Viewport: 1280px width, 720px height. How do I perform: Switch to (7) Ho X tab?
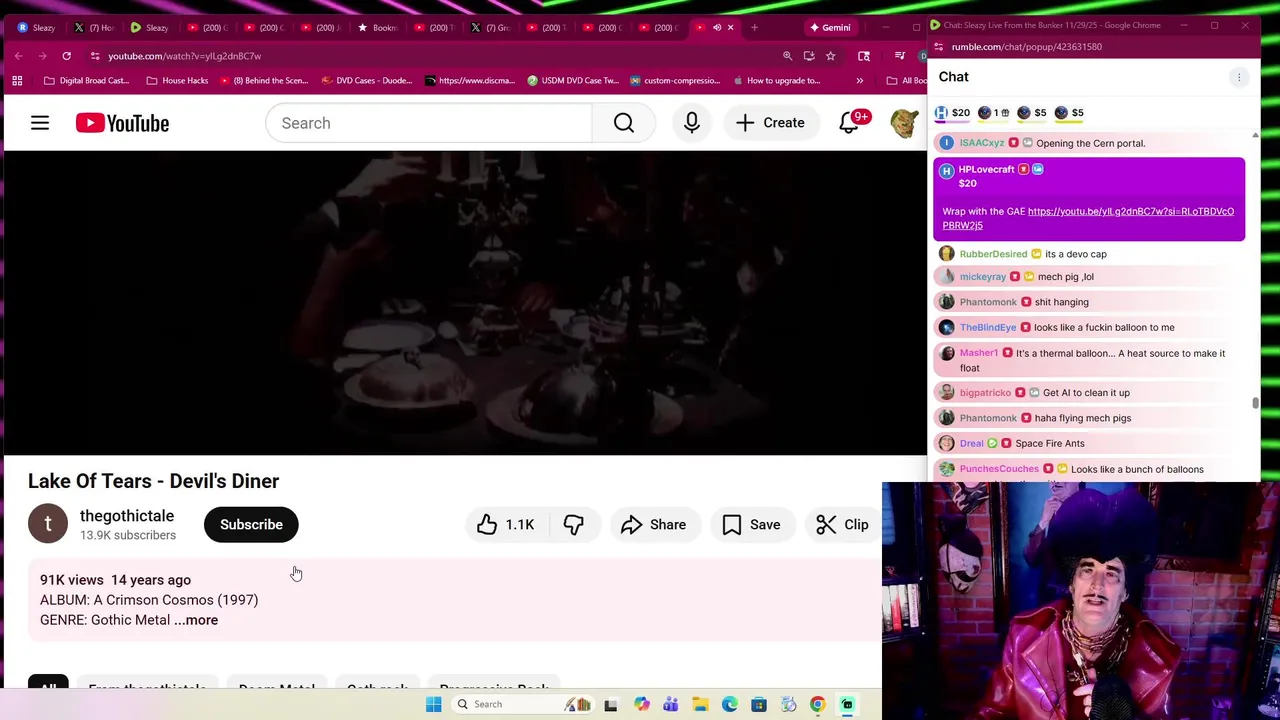93,27
